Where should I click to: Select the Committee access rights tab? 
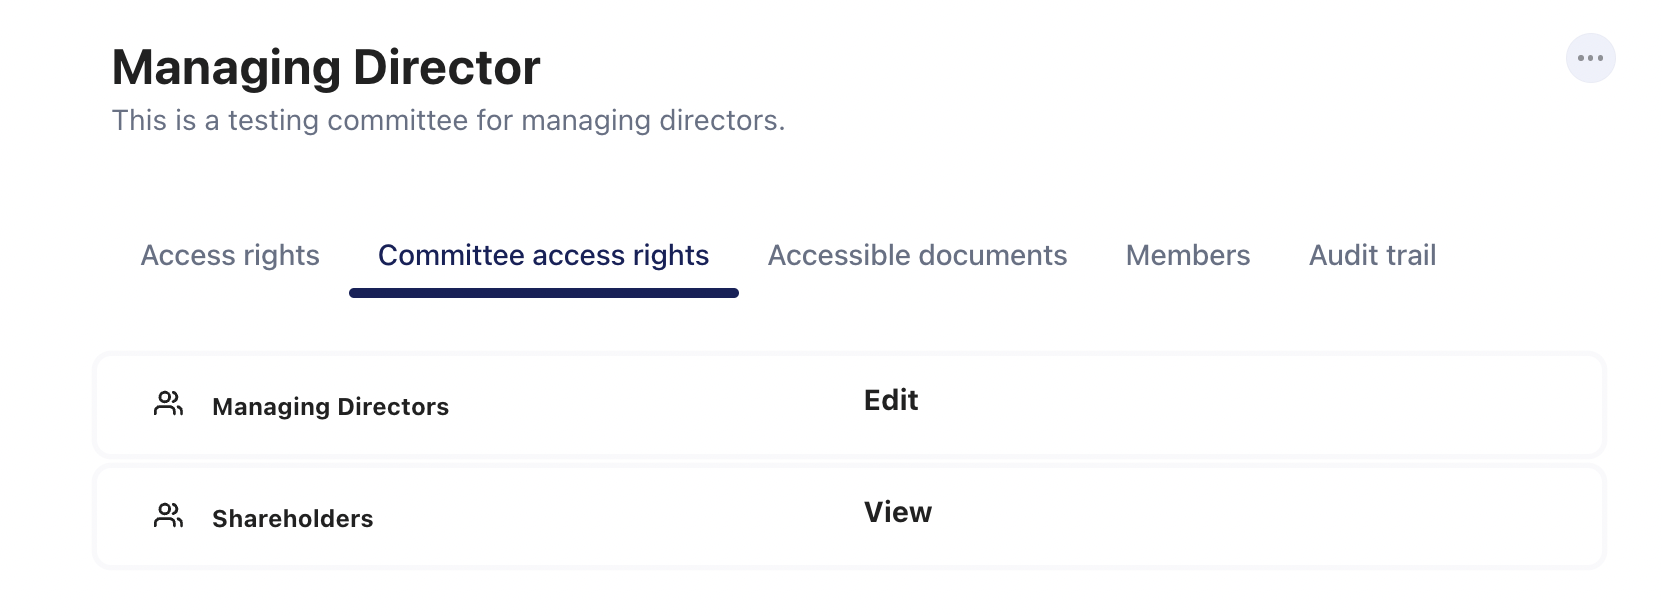coord(543,256)
